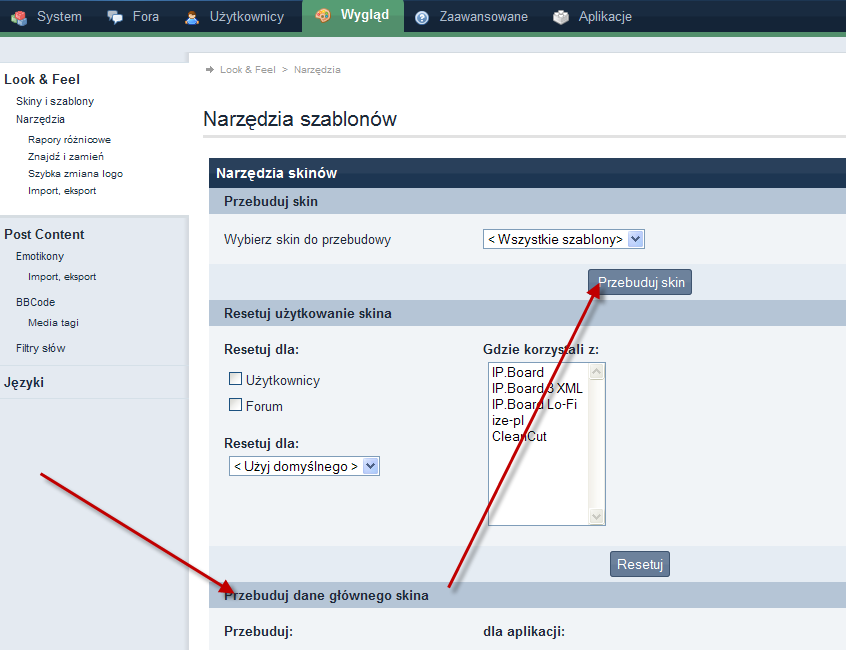Screen dimensions: 846x650
Task: Expand the Języki sidebar section
Action: [24, 382]
